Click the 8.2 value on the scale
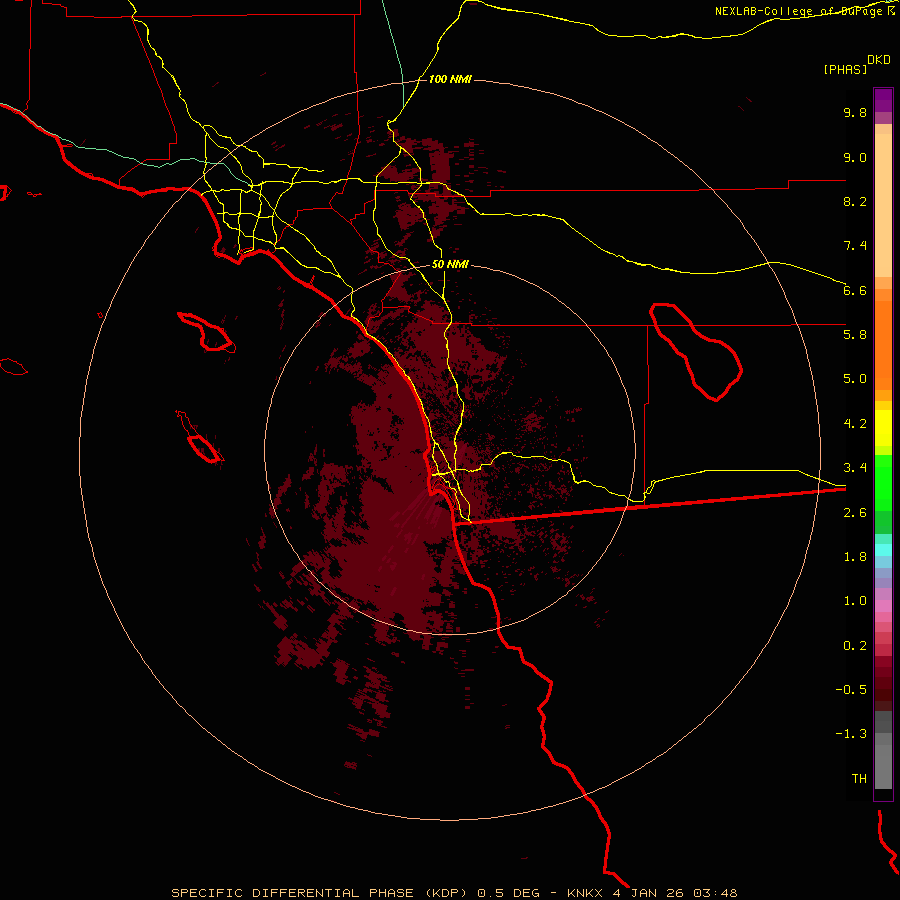The width and height of the screenshot is (900, 900). [855, 201]
